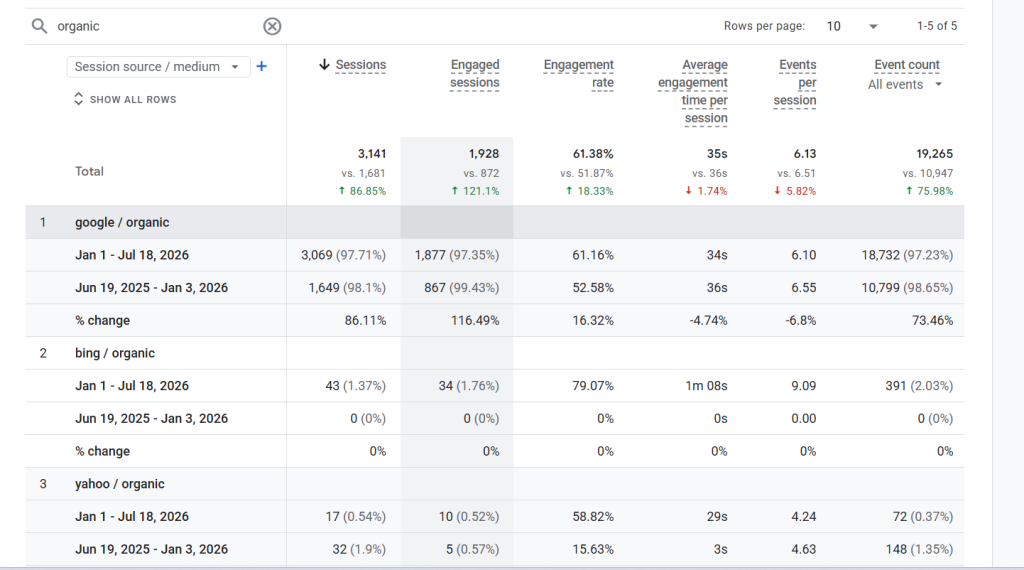This screenshot has width=1024, height=570.
Task: Click bing engagement rate 79.07%
Action: pyautogui.click(x=593, y=386)
